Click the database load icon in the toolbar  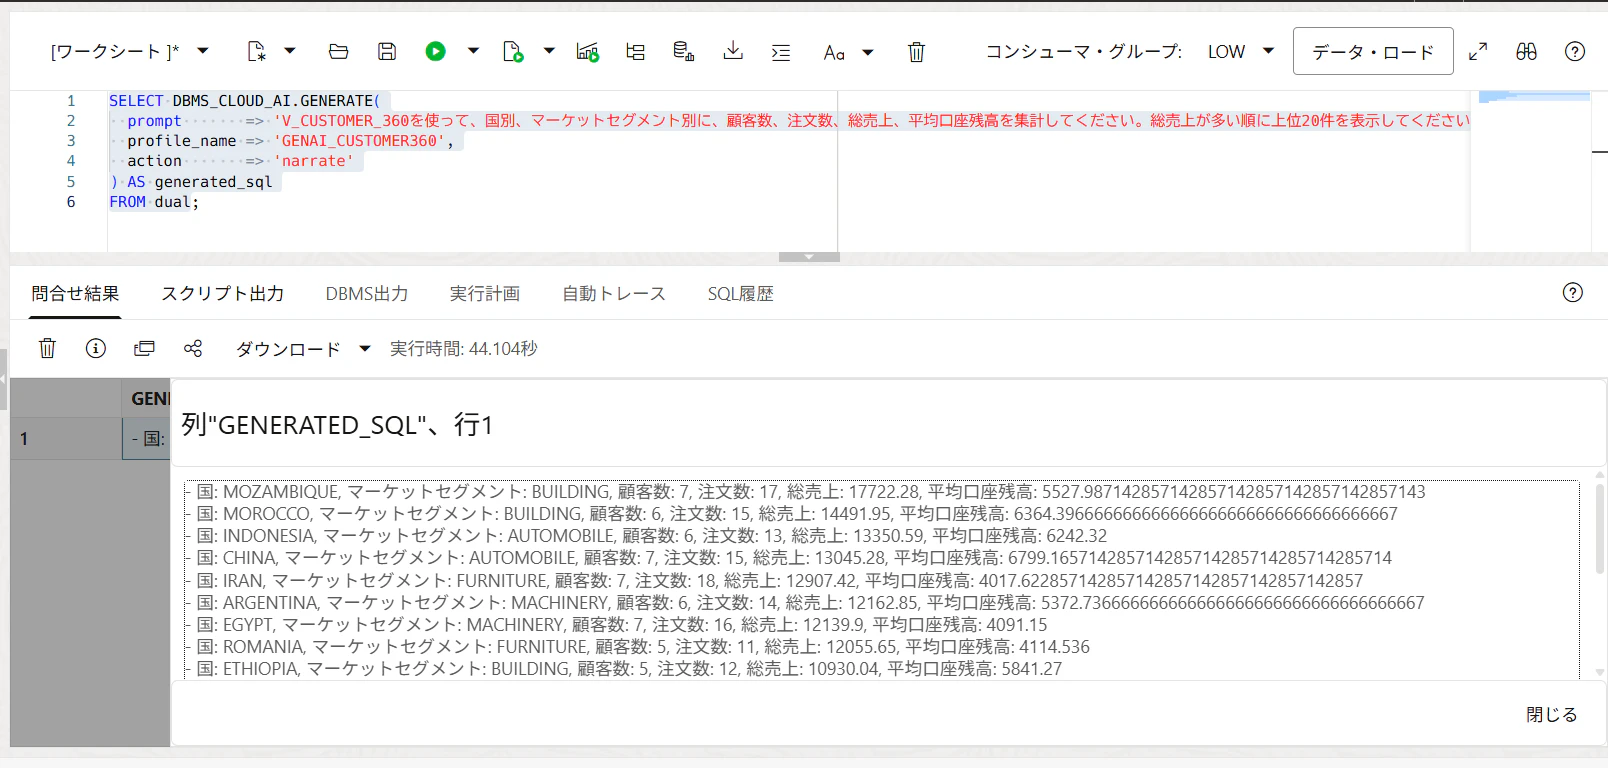coord(684,51)
